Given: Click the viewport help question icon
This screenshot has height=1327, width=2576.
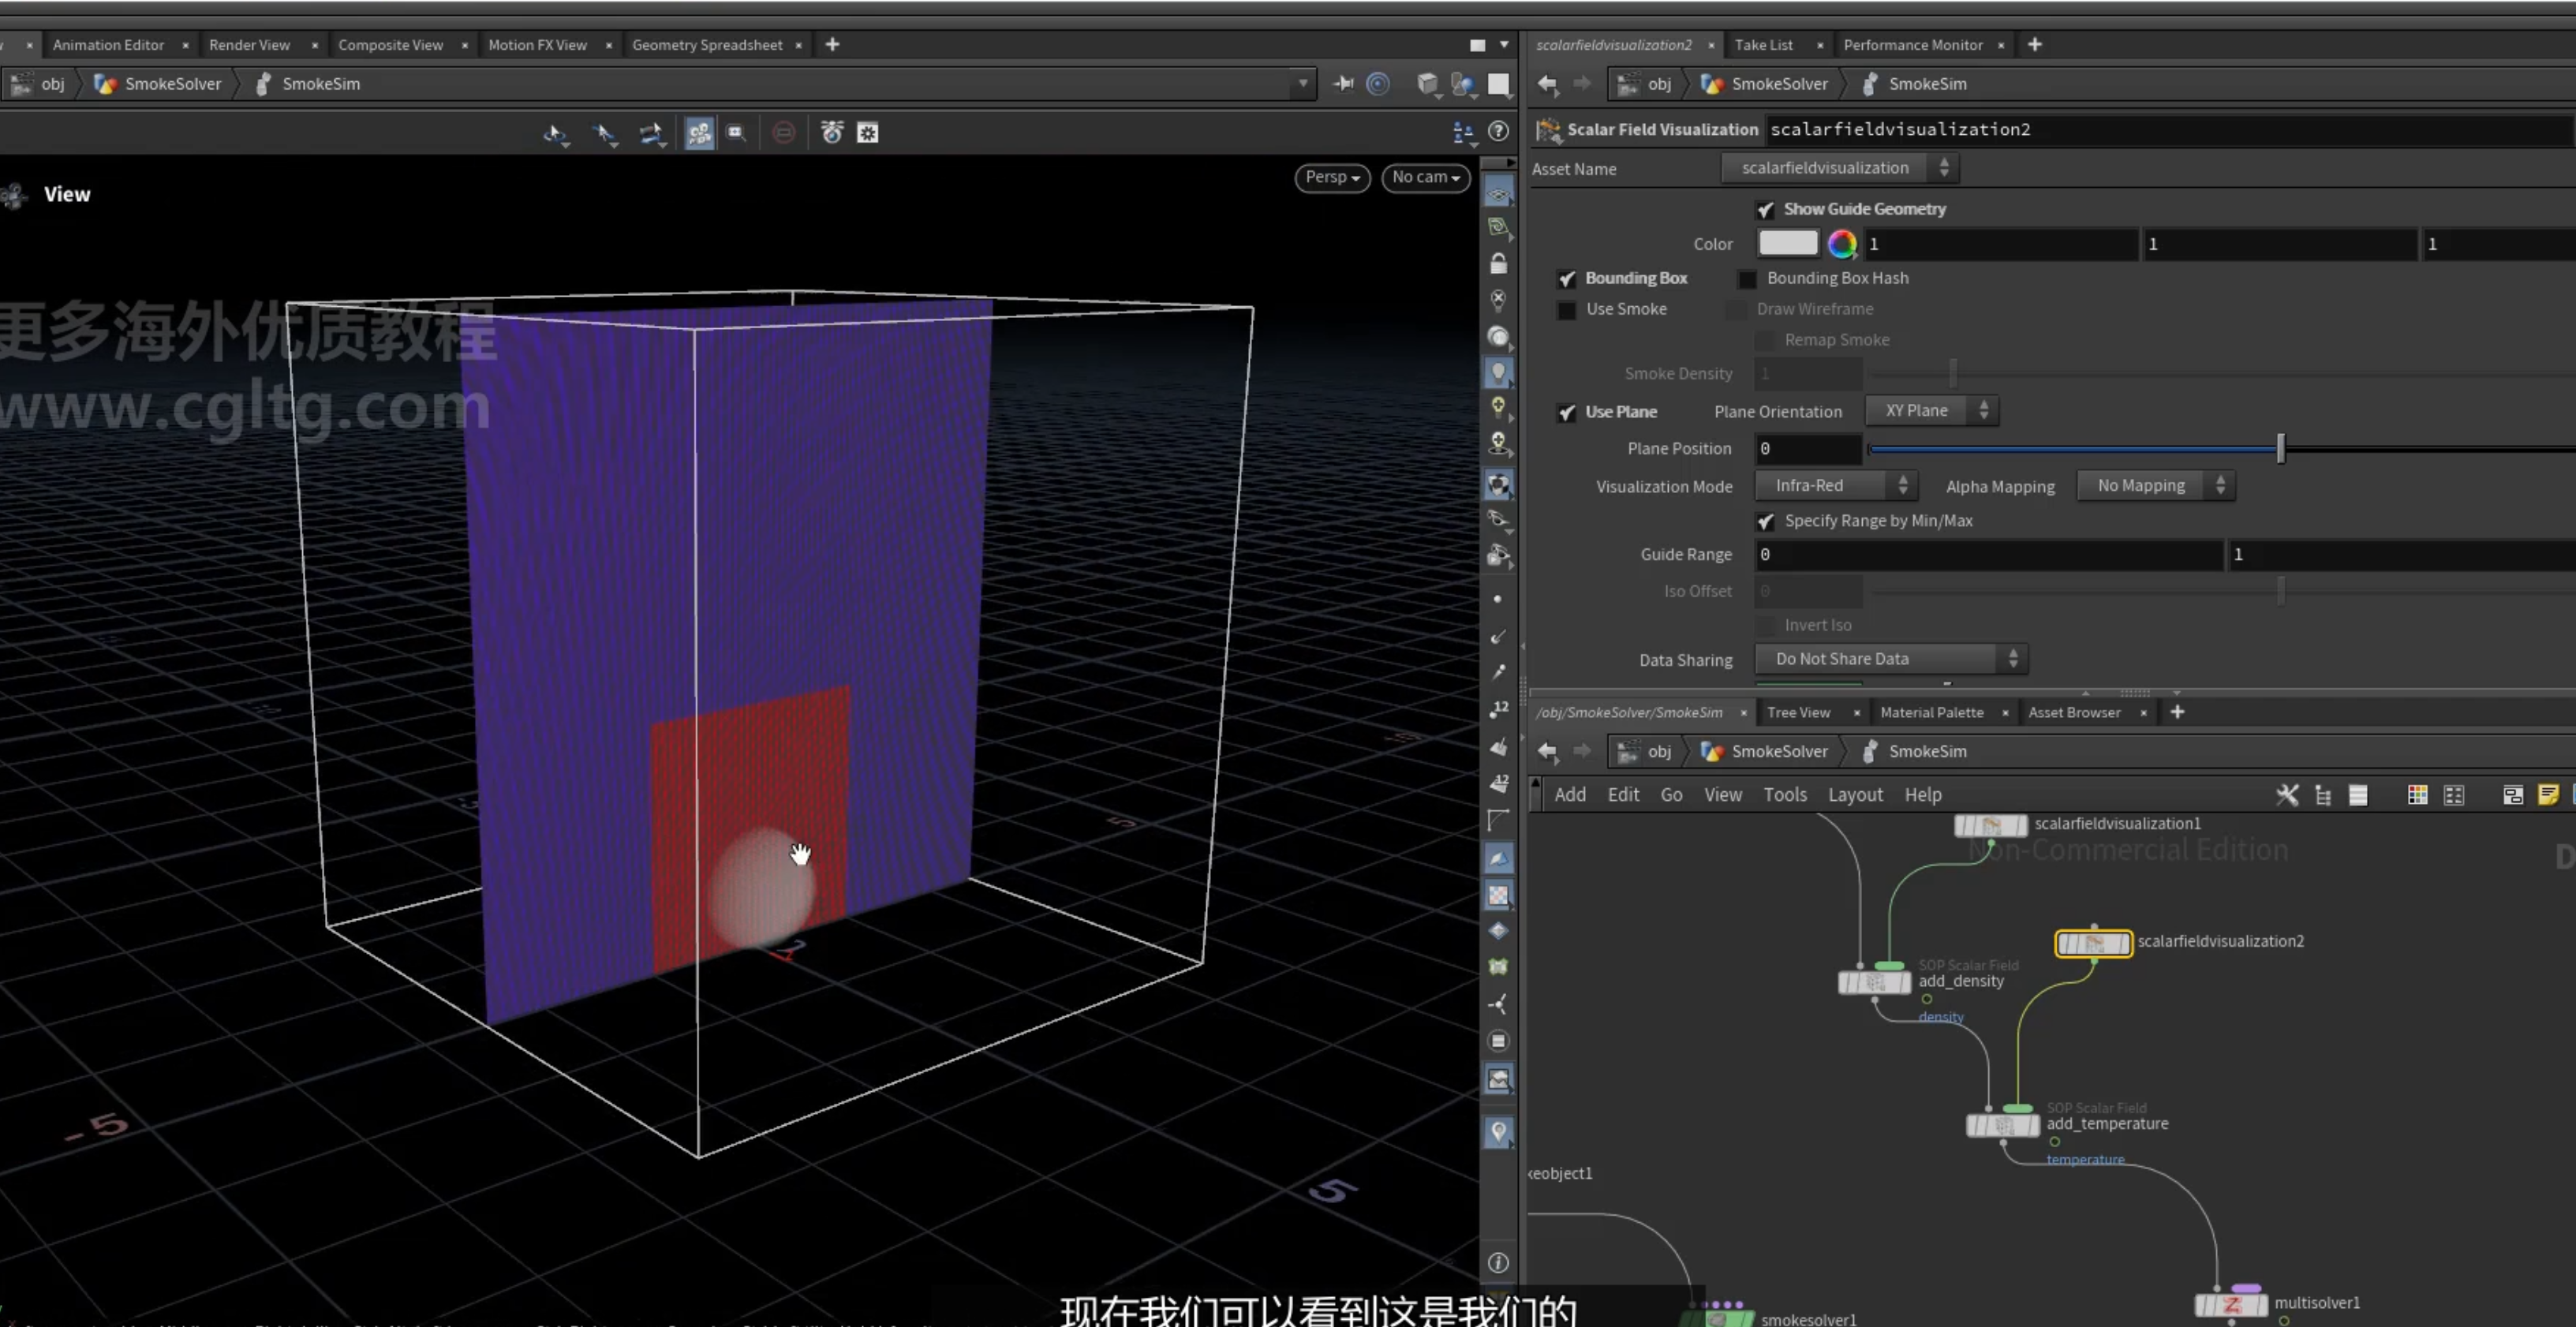Looking at the screenshot, I should tap(1498, 131).
